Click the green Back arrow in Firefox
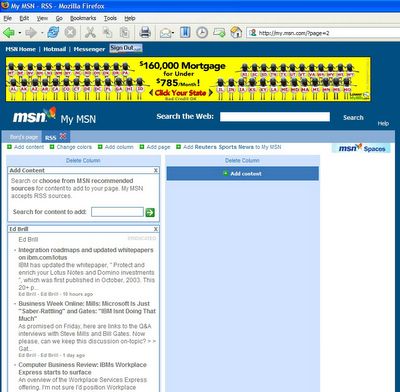Image resolution: width=400 pixels, height=392 pixels. [x=9, y=33]
